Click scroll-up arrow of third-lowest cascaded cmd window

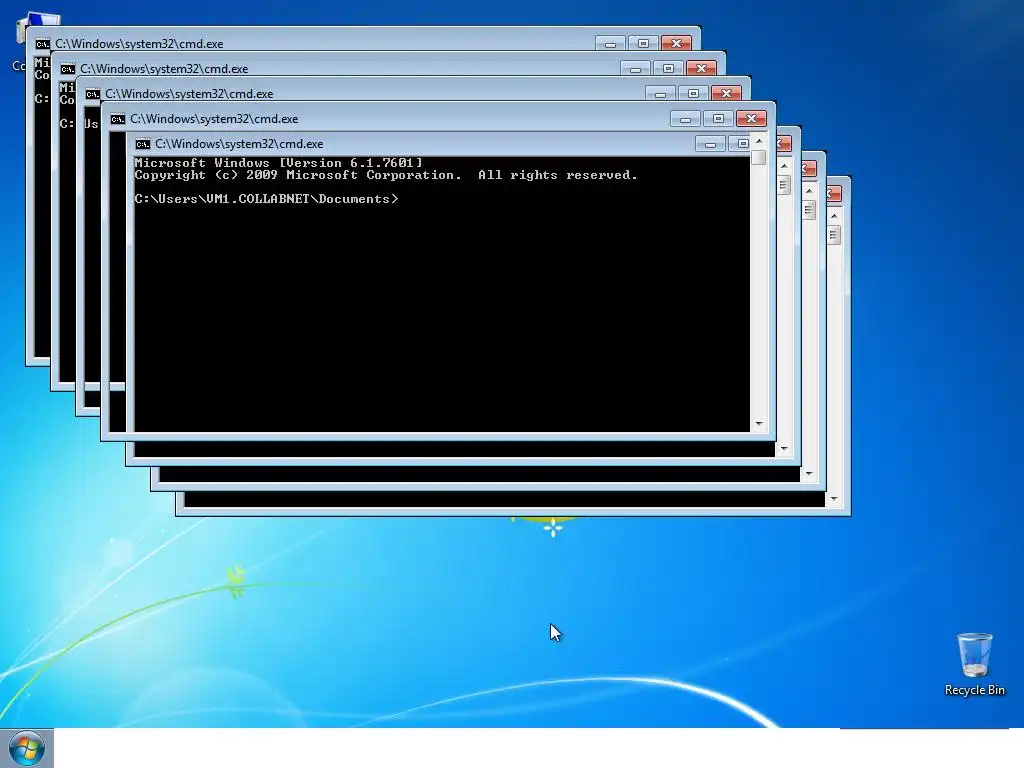784,167
